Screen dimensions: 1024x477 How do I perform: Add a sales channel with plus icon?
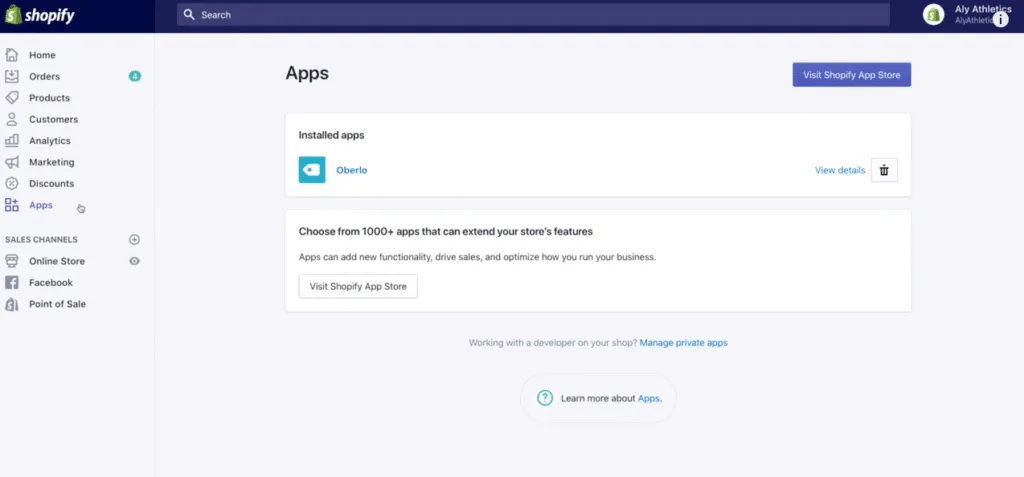(x=135, y=240)
